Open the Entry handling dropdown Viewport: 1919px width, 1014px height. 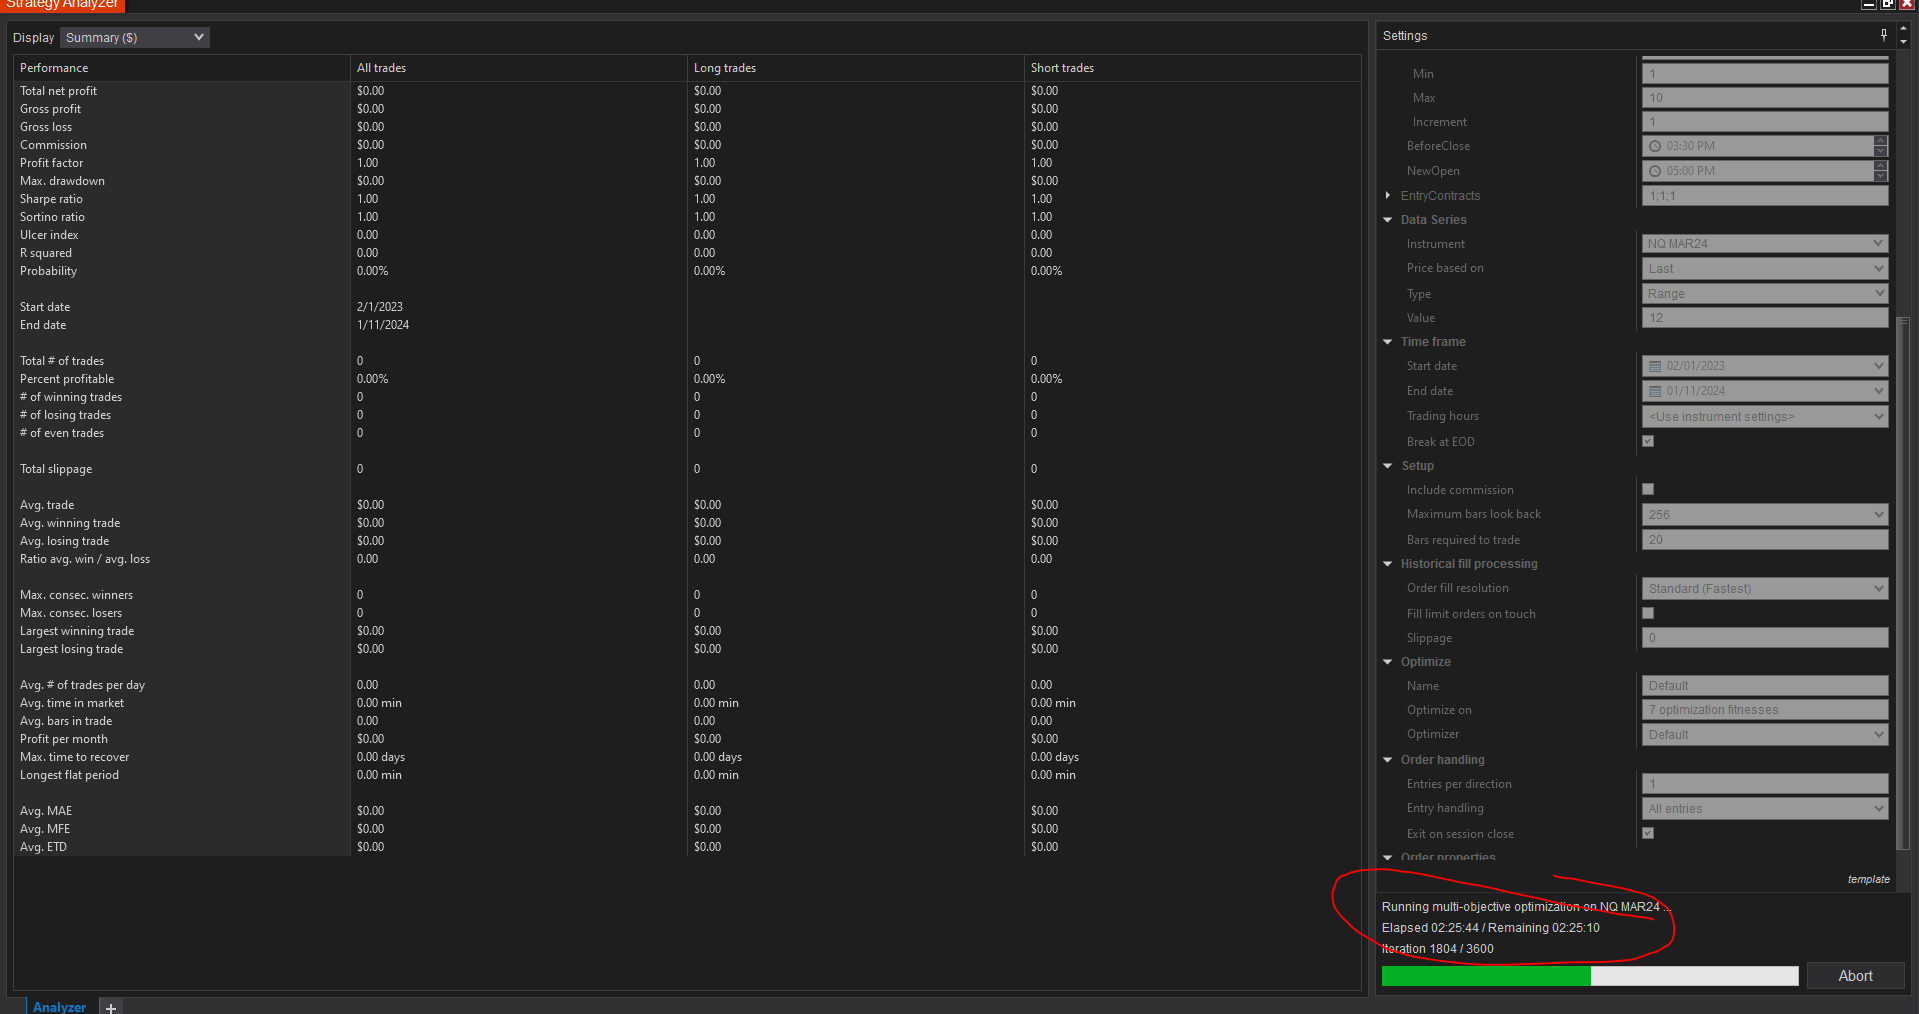pyautogui.click(x=1765, y=808)
